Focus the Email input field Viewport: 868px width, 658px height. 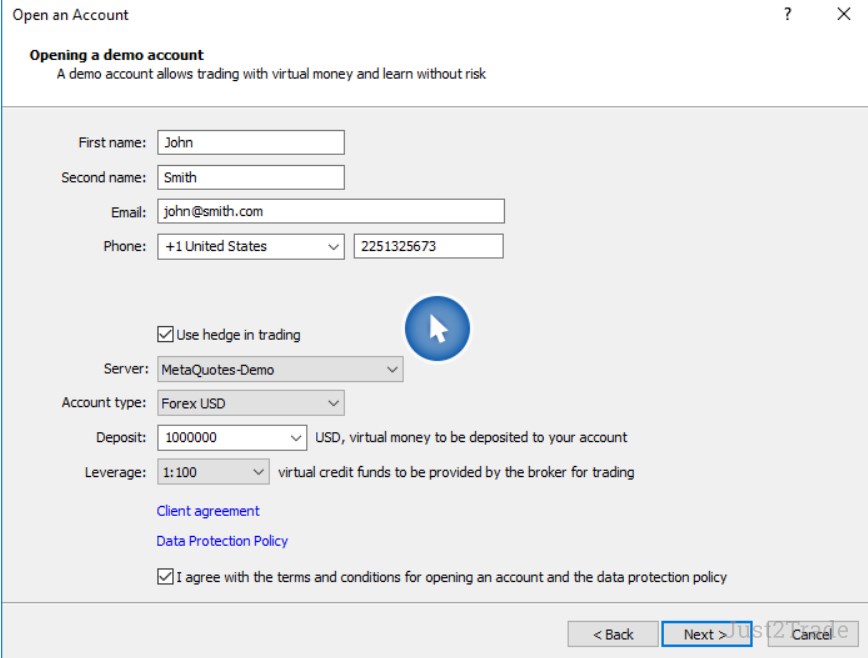(x=330, y=212)
